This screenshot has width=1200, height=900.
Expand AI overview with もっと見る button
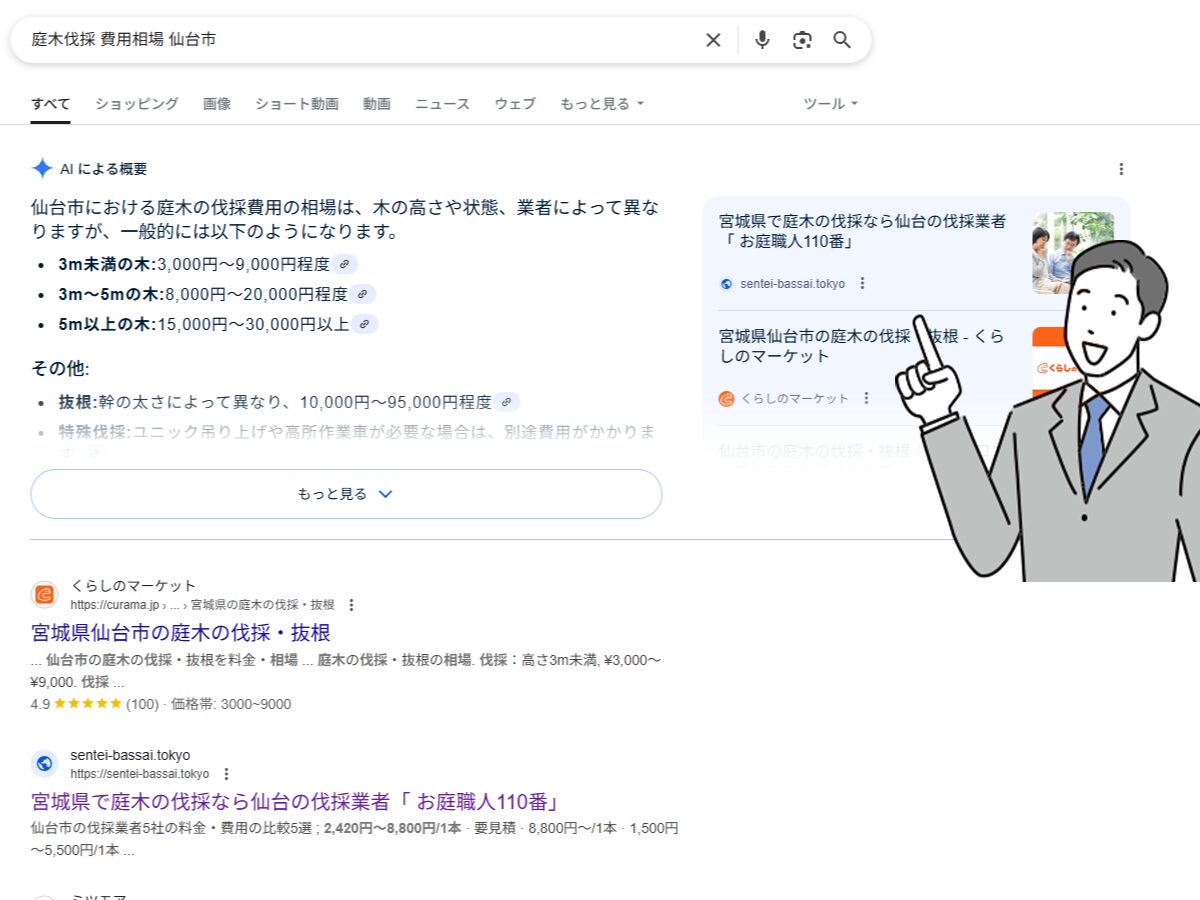click(346, 494)
